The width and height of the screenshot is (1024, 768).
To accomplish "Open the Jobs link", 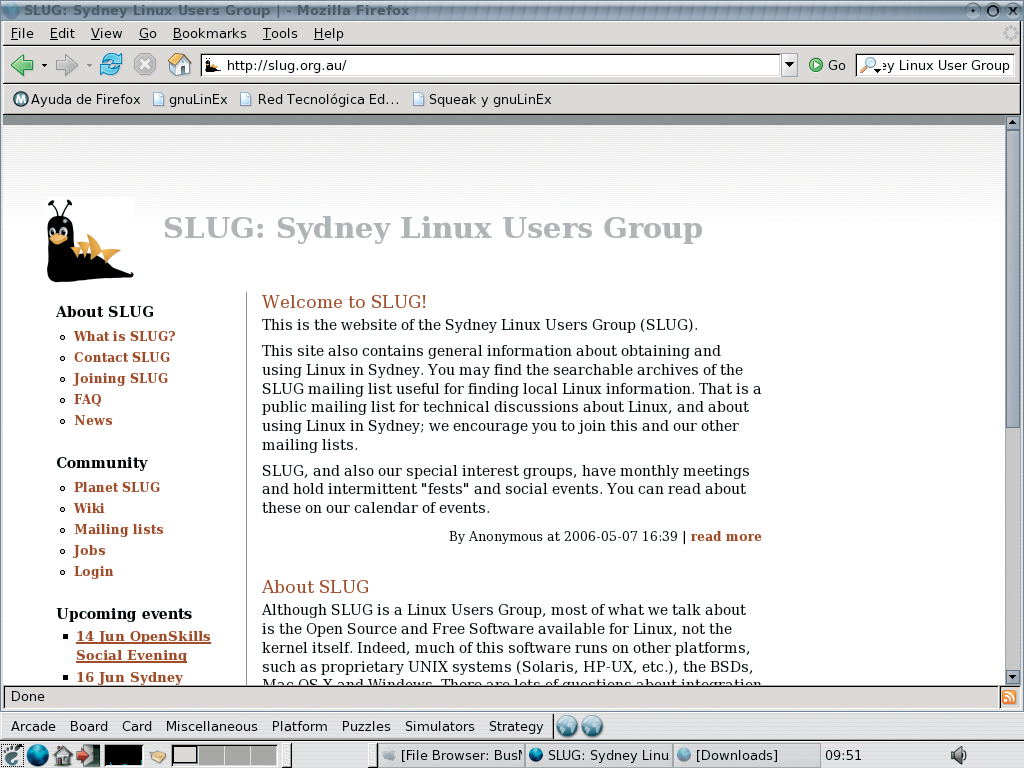I will [89, 550].
